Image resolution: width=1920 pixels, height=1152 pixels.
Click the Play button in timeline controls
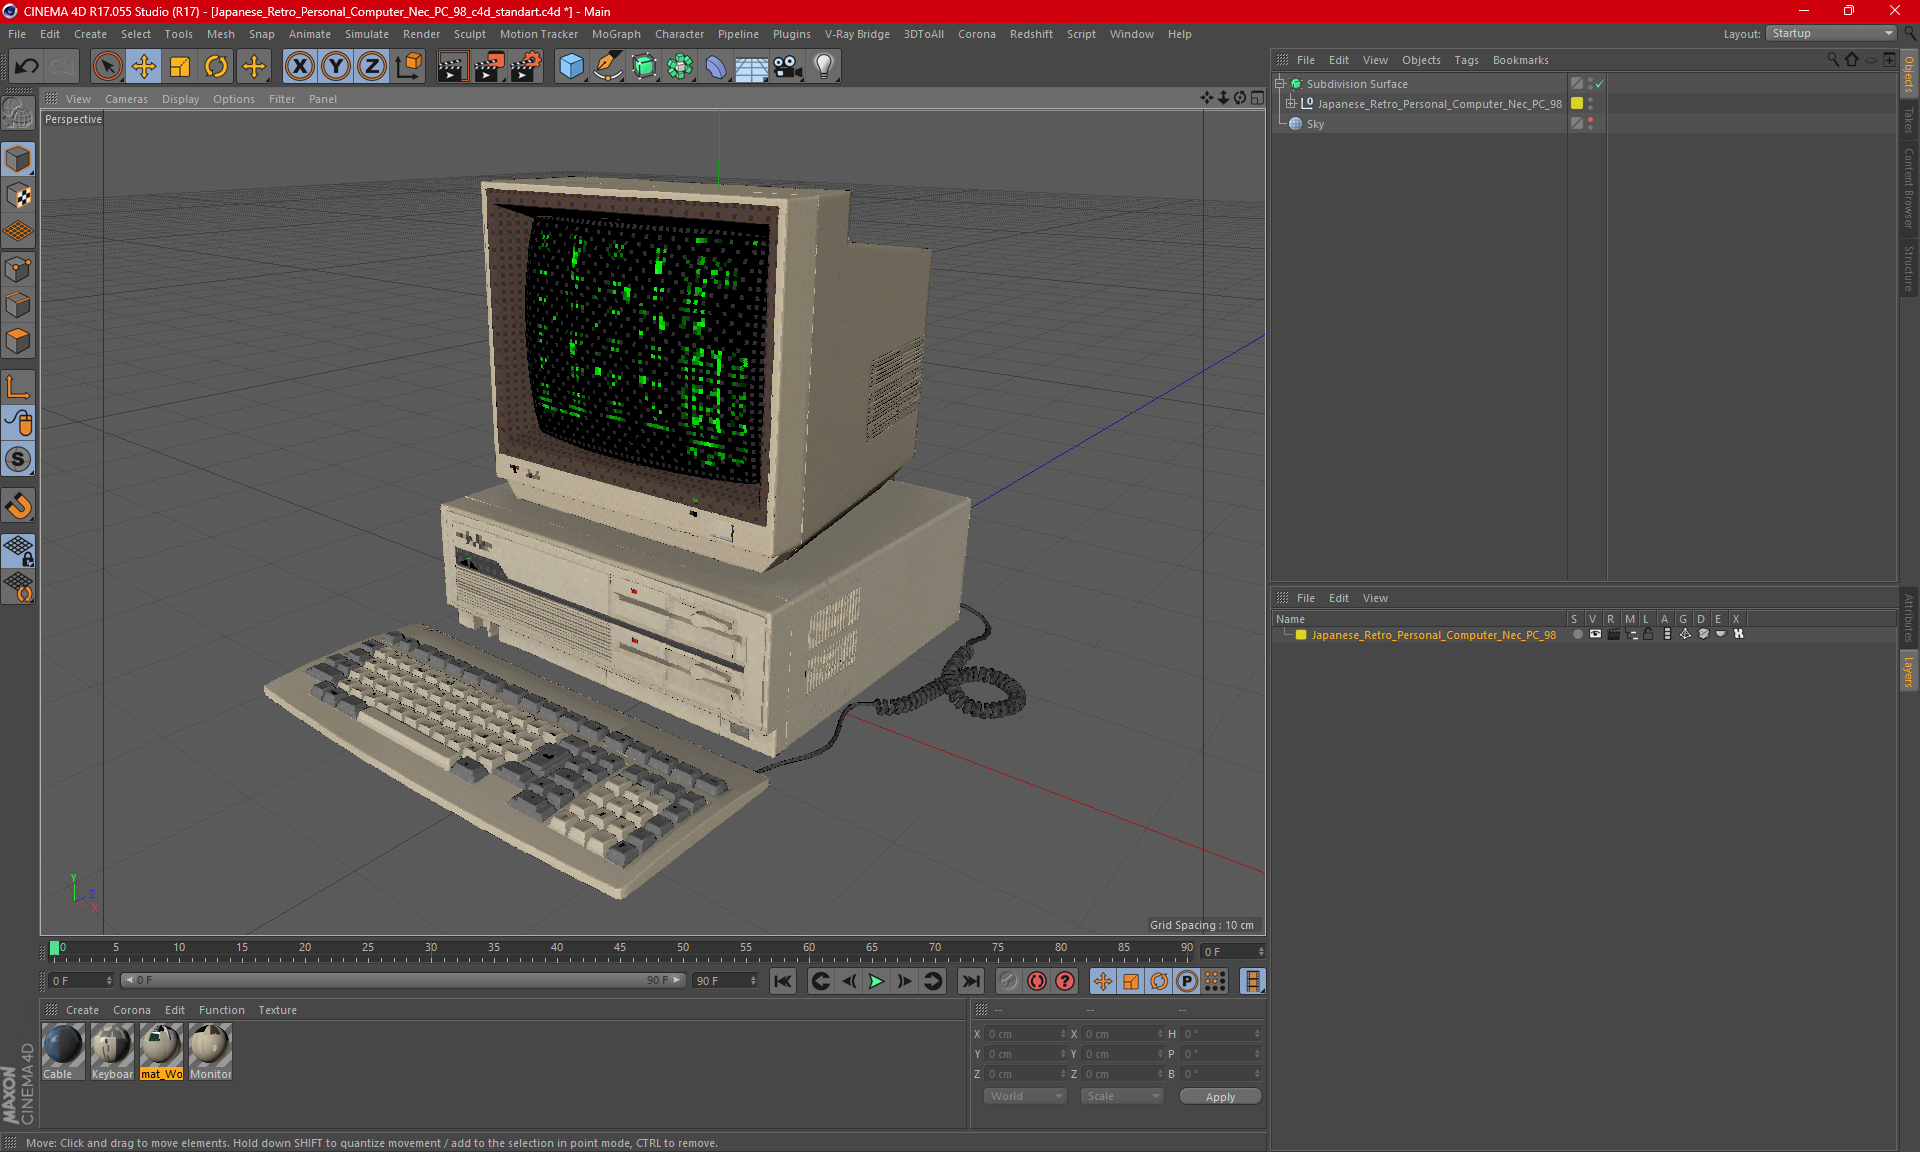click(x=876, y=981)
